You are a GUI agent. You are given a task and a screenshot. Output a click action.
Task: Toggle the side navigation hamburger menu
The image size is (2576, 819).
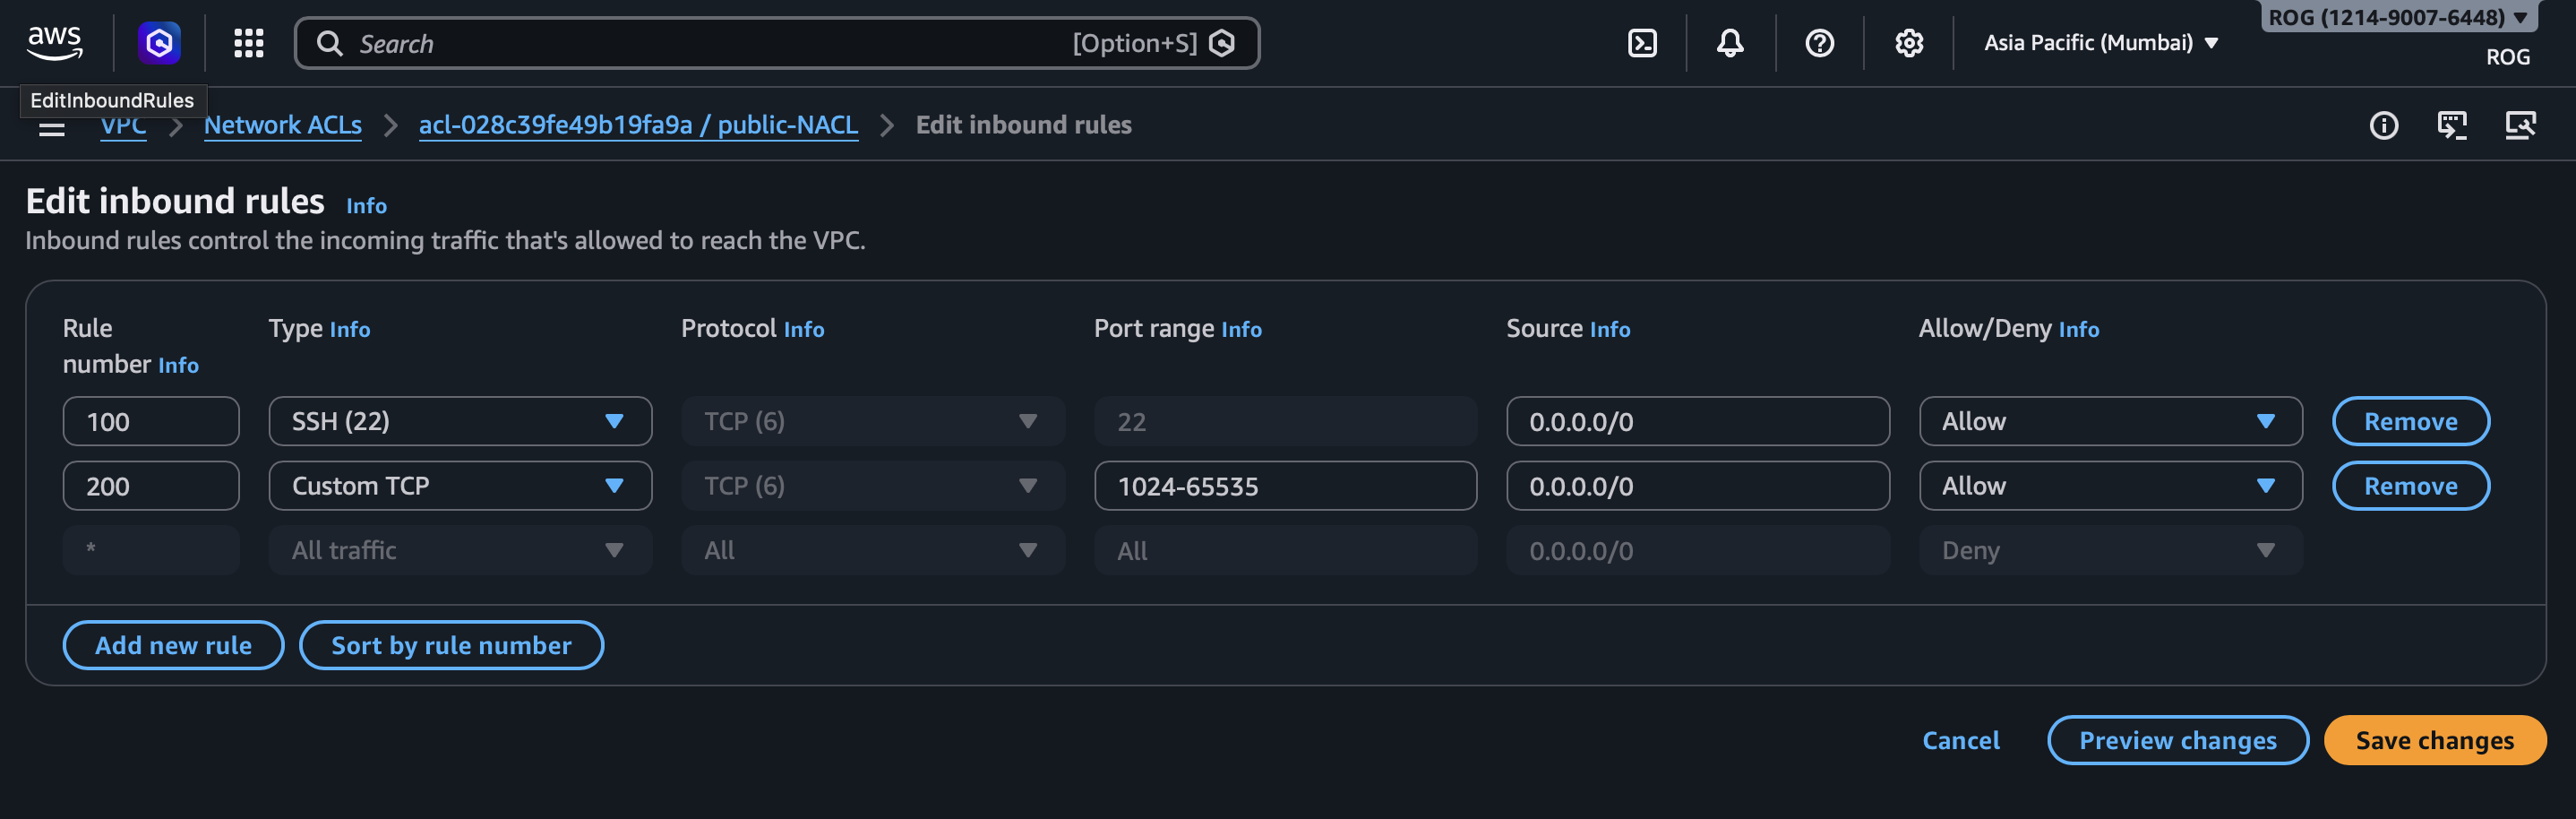pyautogui.click(x=52, y=128)
